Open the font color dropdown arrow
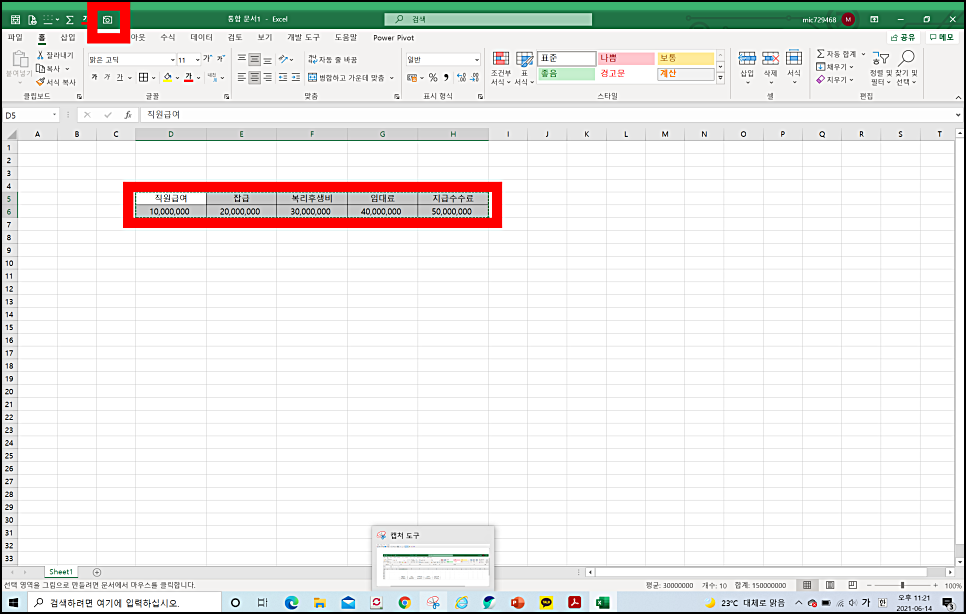 pyautogui.click(x=198, y=78)
